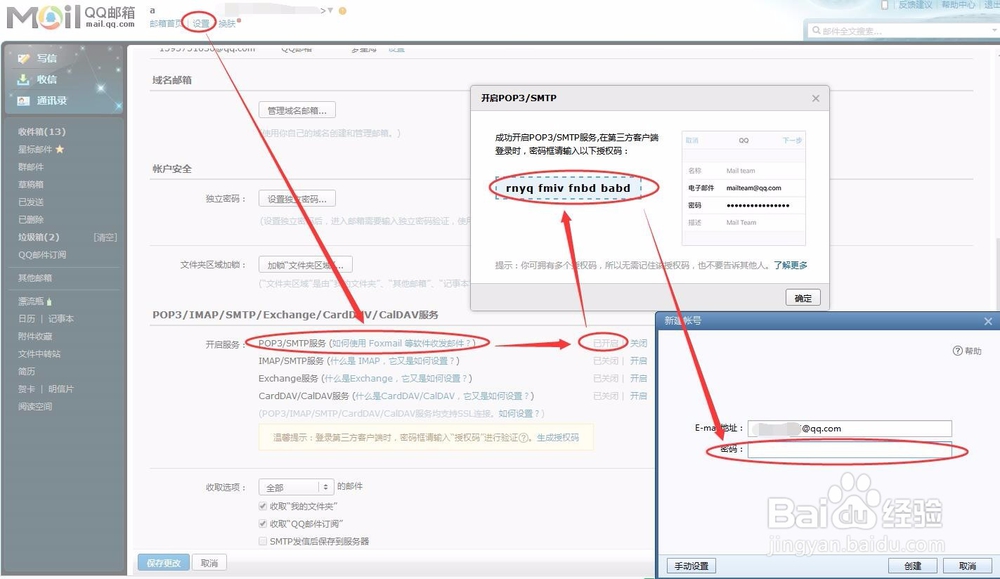Open the 全部 fetch options dropdown
1000x579 pixels.
[296, 487]
